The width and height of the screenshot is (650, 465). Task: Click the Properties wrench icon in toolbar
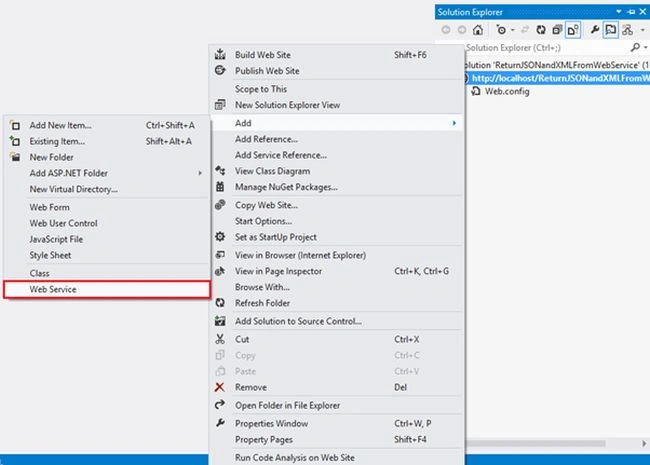point(595,30)
